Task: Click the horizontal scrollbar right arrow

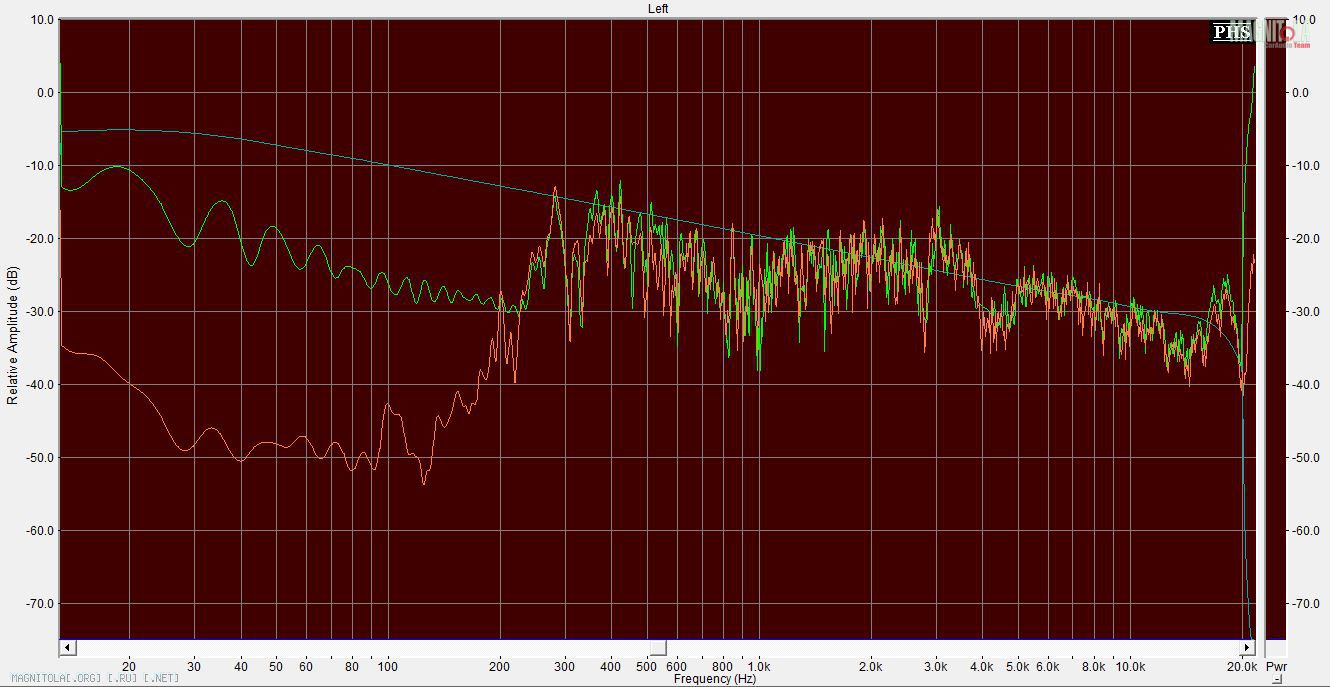Action: point(1247,648)
